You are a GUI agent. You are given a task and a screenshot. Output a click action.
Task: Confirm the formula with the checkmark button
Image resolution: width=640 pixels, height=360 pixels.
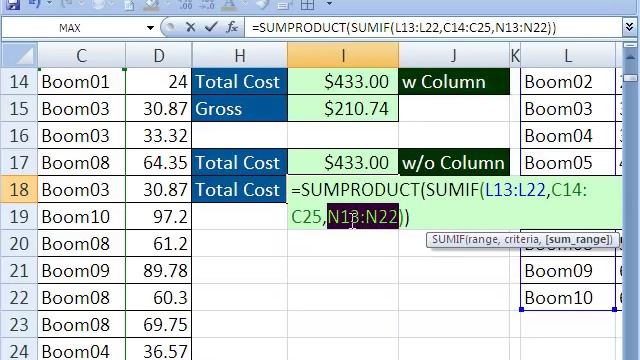[x=211, y=27]
